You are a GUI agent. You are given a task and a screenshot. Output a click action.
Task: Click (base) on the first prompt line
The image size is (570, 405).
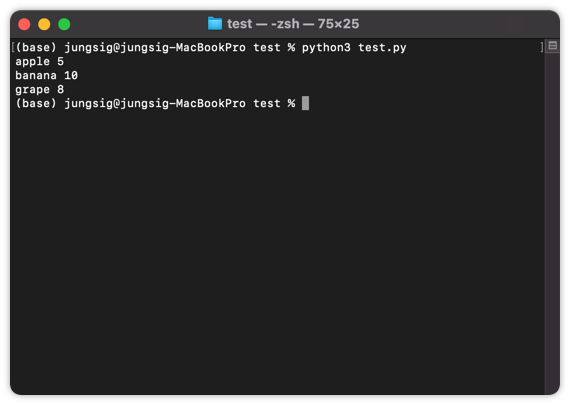36,48
